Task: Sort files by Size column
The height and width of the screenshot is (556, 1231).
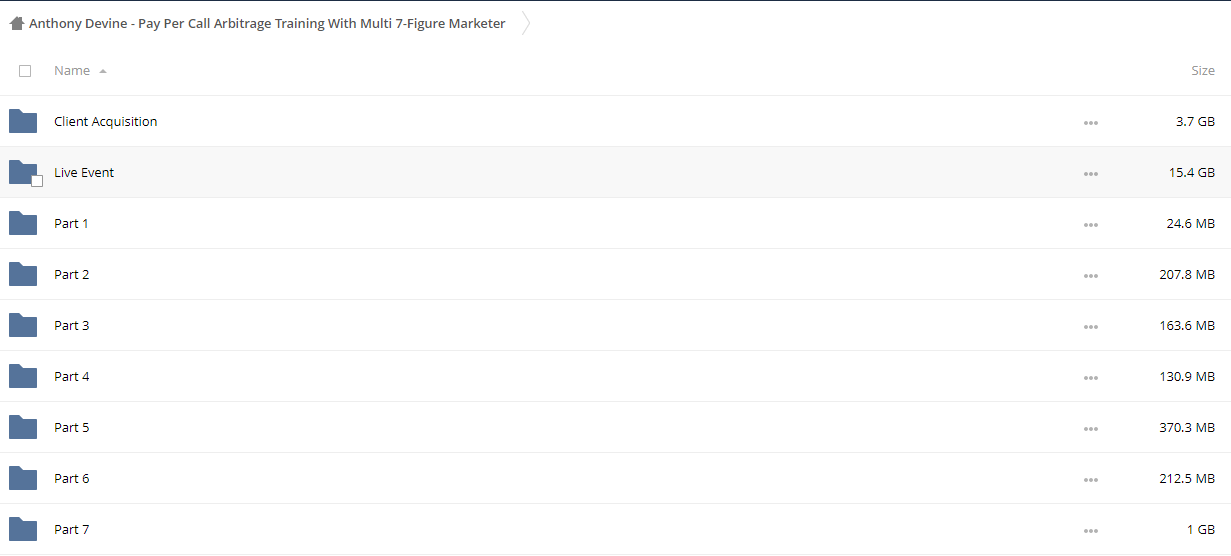Action: 1203,71
